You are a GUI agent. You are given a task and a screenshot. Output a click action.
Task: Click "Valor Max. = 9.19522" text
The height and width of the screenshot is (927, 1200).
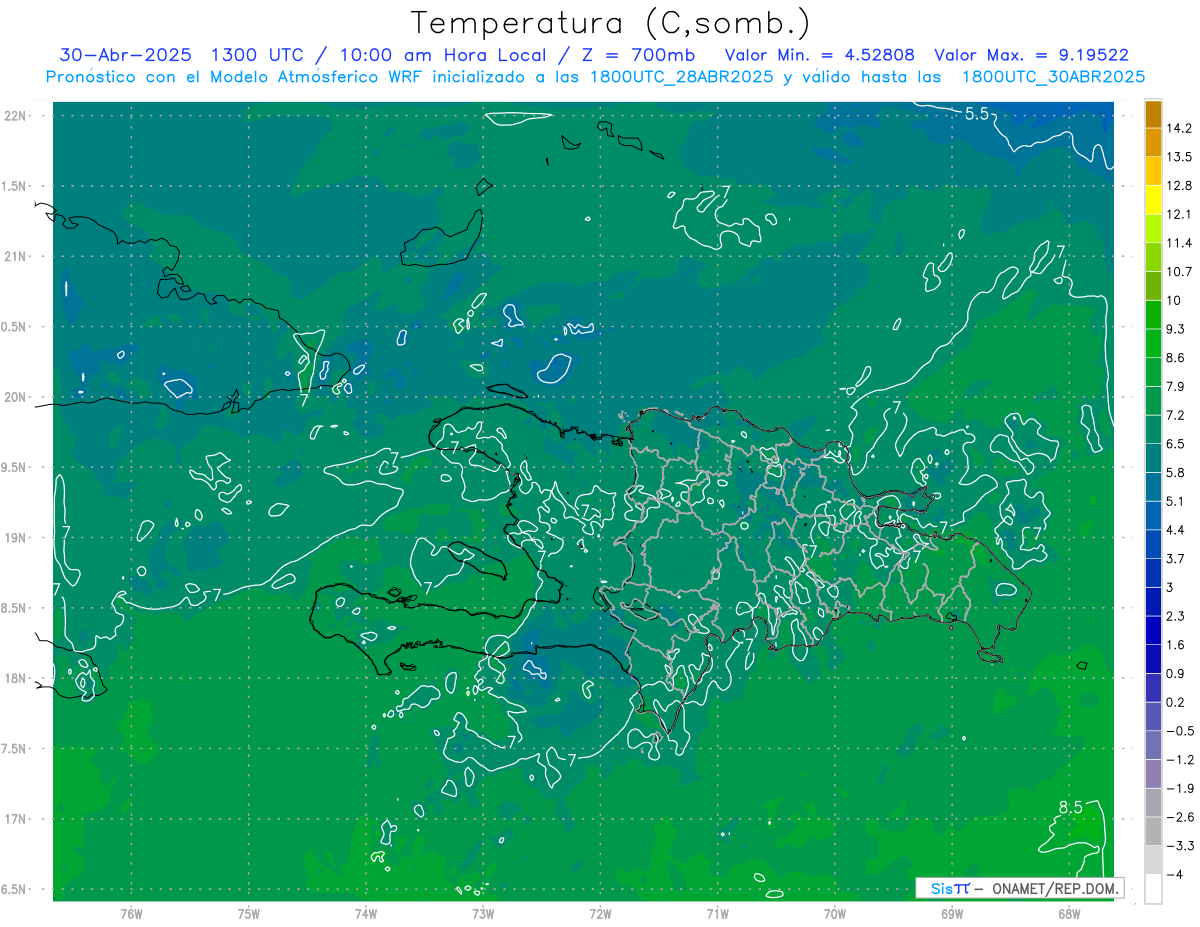[x=1031, y=55]
